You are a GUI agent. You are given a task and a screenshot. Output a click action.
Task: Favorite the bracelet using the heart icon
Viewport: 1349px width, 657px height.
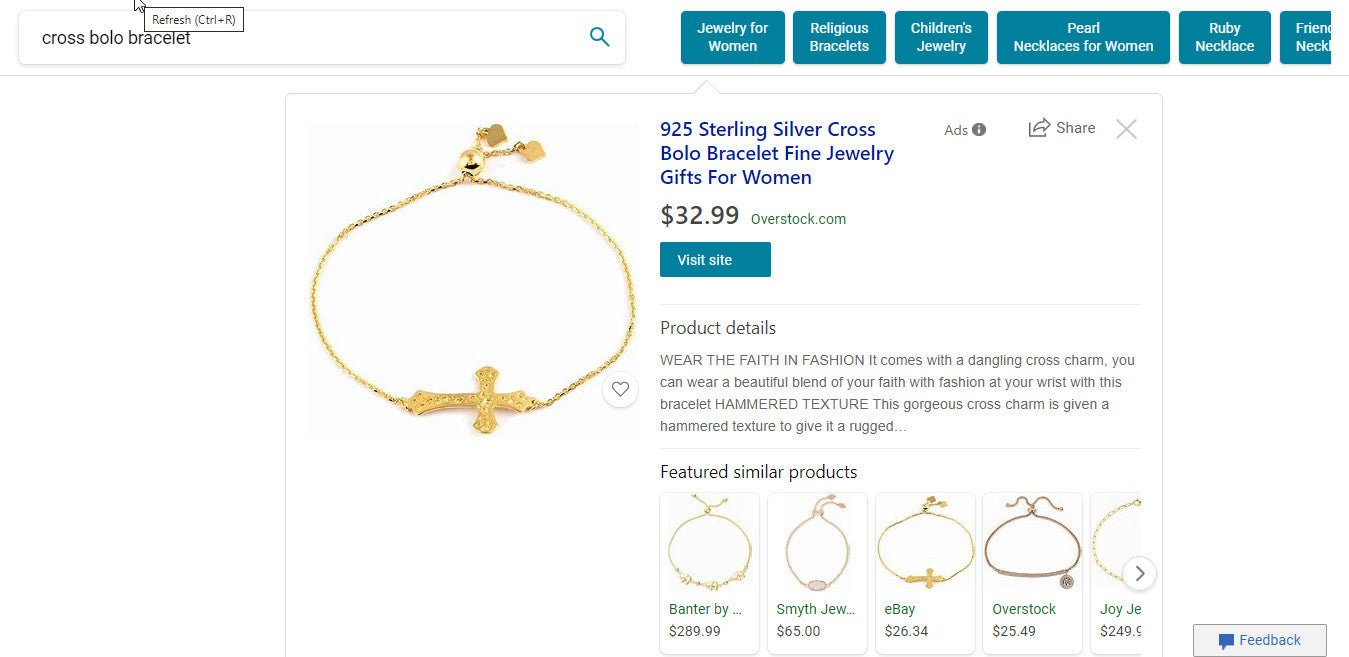620,389
